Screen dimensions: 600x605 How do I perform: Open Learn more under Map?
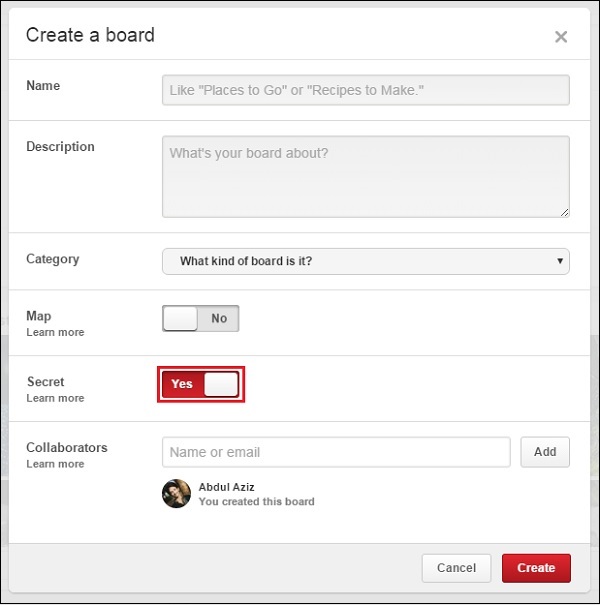tap(55, 332)
